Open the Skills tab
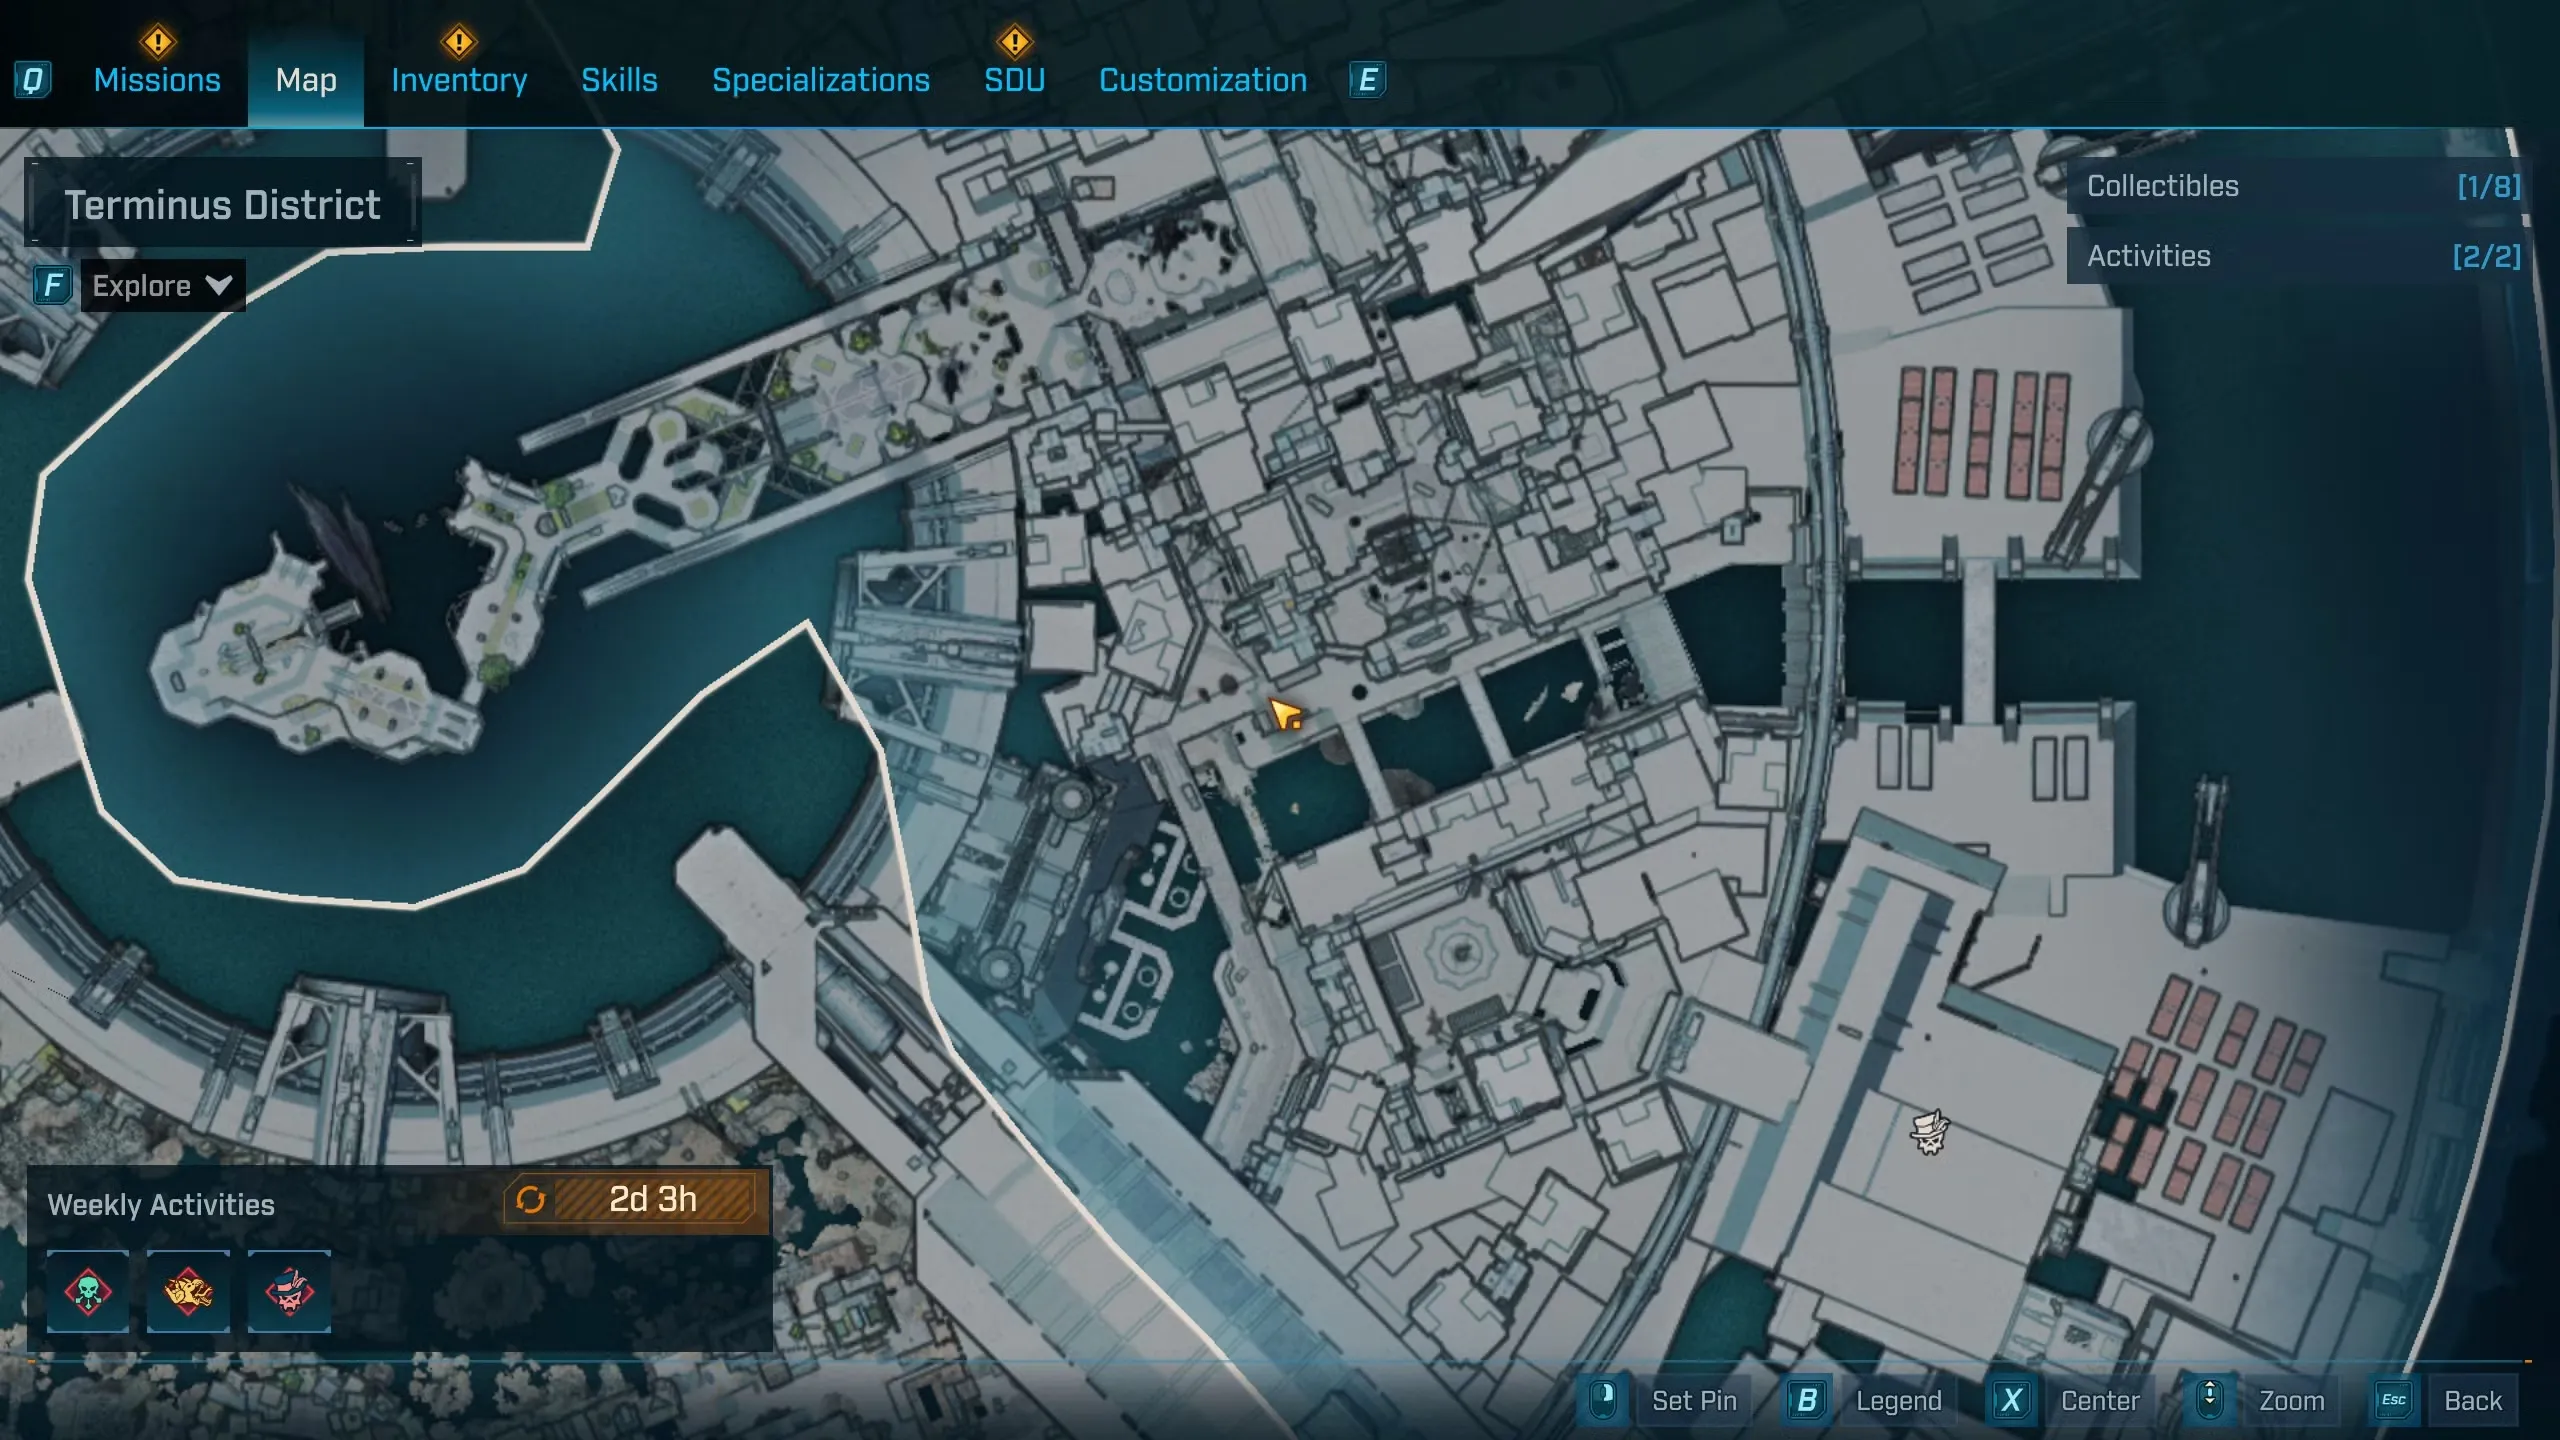The height and width of the screenshot is (1440, 2560). point(619,80)
